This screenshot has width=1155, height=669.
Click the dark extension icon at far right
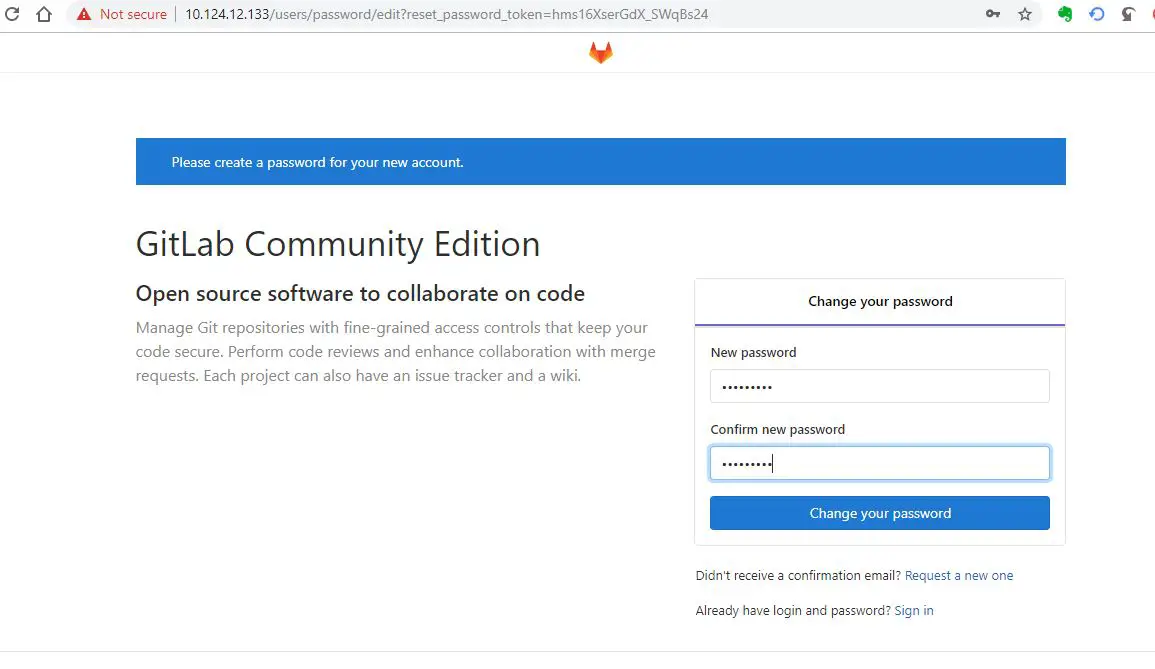1129,15
